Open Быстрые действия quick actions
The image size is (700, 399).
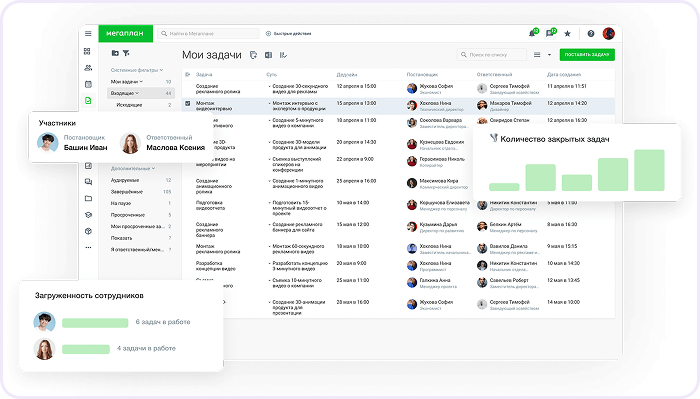pyautogui.click(x=288, y=33)
